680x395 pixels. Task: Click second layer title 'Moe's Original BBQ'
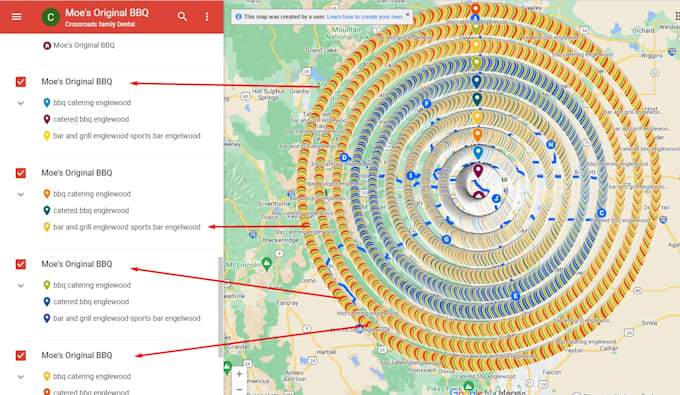coord(77,173)
